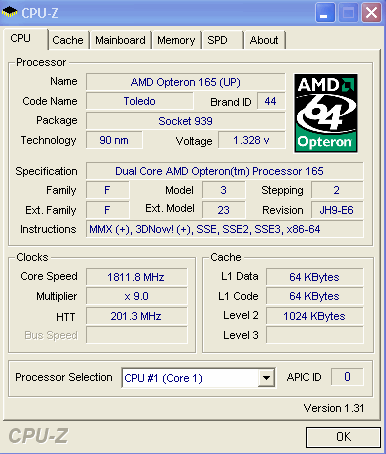This screenshot has height=454, width=386.
Task: Click the CPU-Z title bar text
Action: click(x=40, y=13)
